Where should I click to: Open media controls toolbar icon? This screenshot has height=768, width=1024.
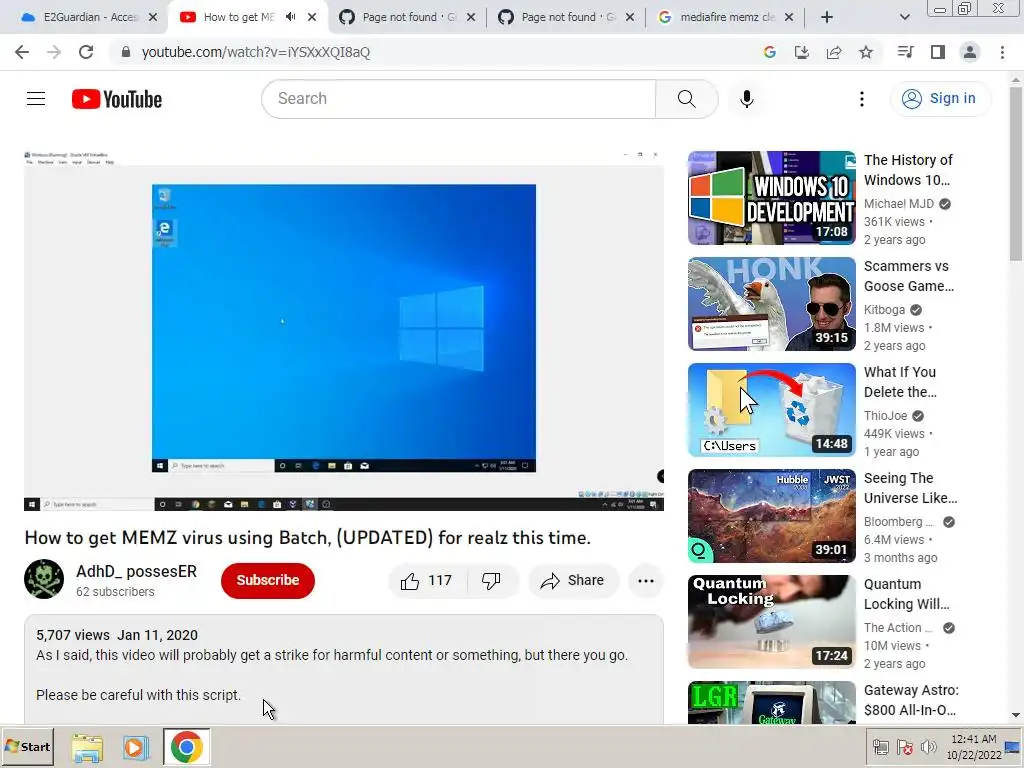905,52
